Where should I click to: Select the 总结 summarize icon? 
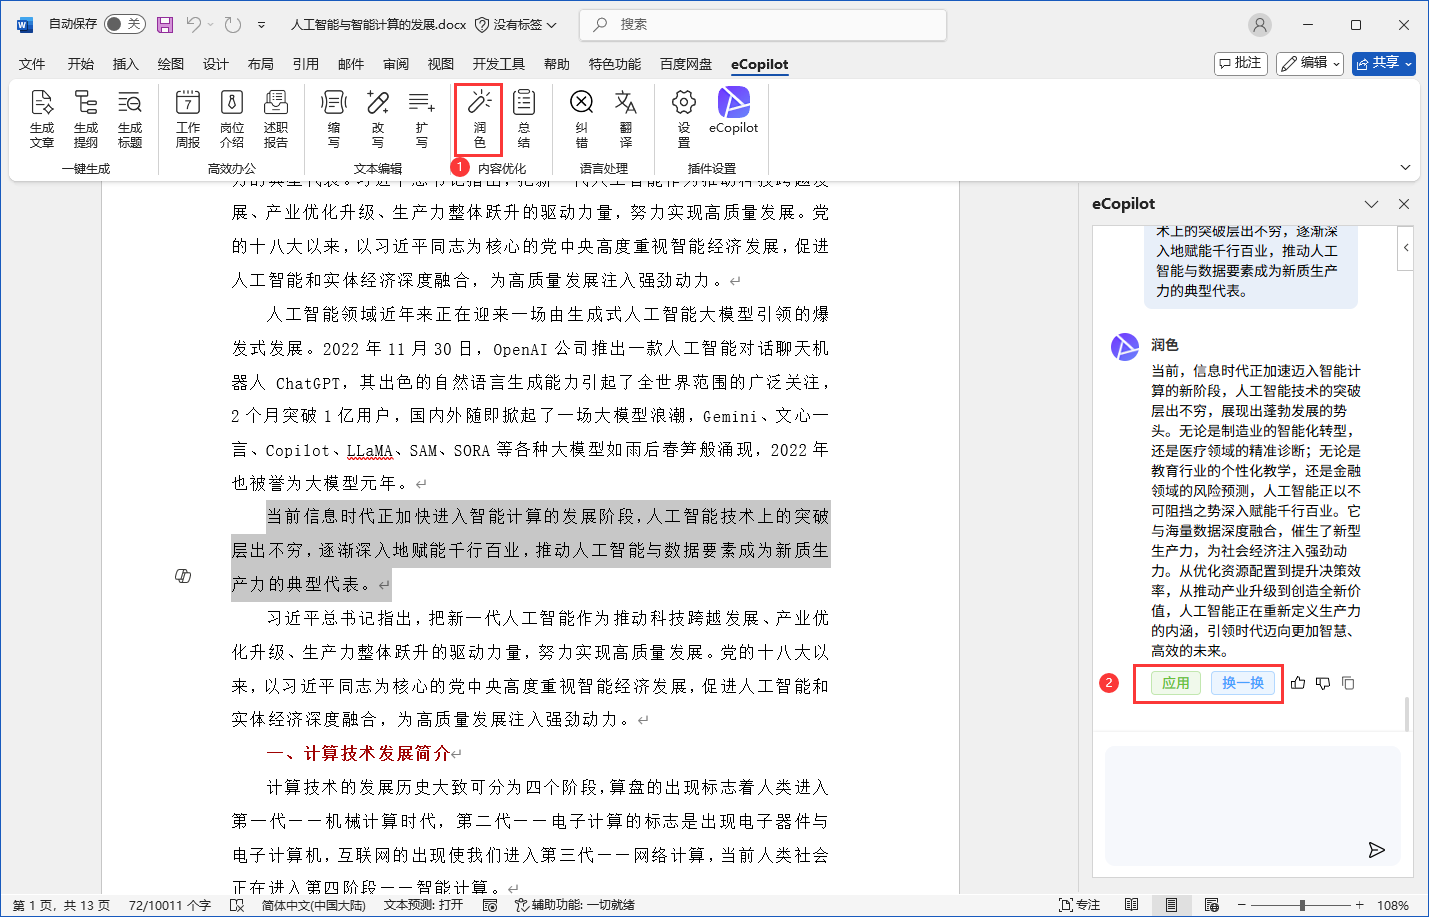coord(524,118)
